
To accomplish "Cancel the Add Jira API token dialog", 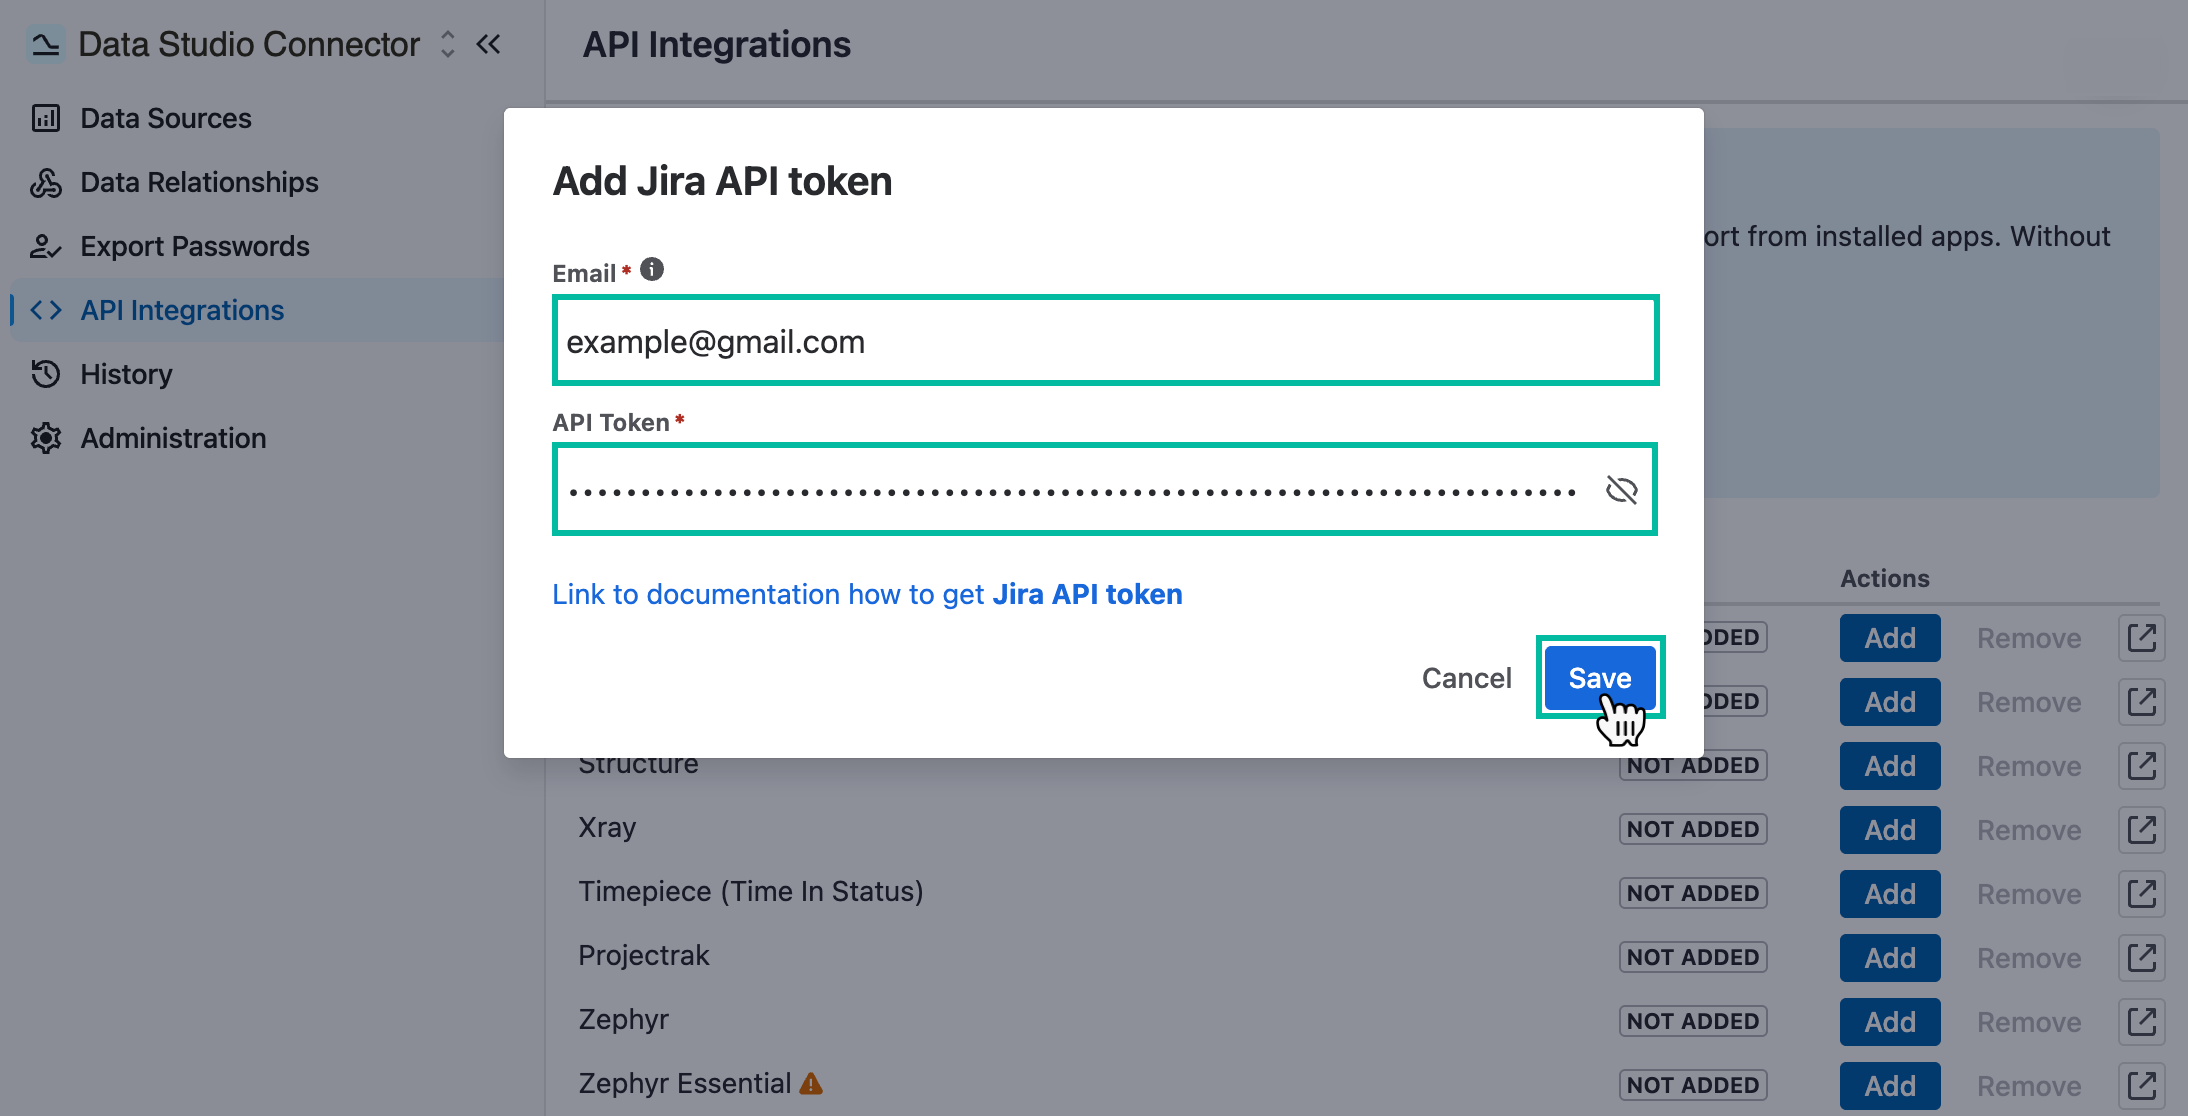I will tap(1467, 678).
